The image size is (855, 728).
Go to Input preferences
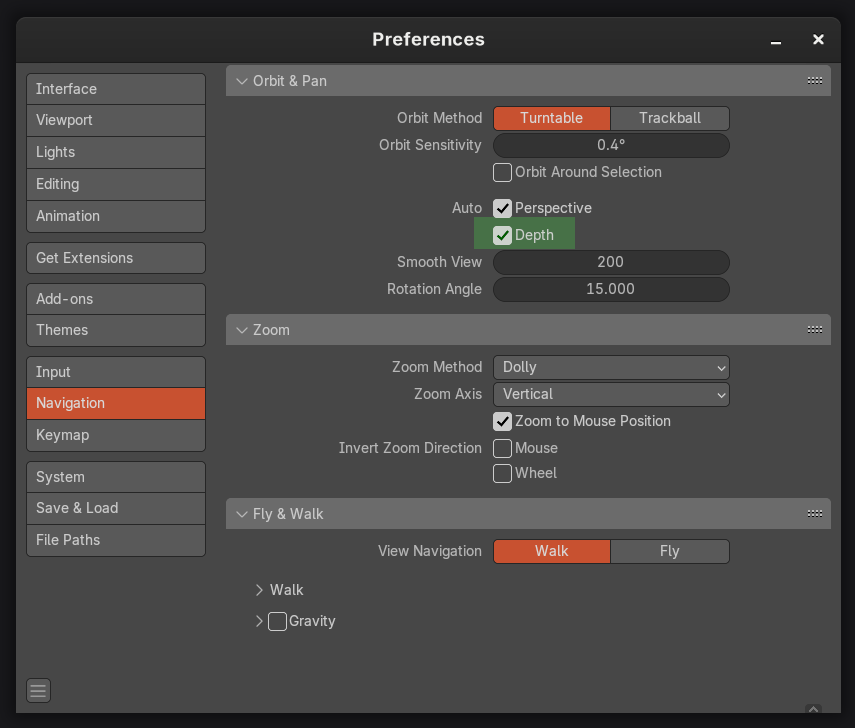116,372
